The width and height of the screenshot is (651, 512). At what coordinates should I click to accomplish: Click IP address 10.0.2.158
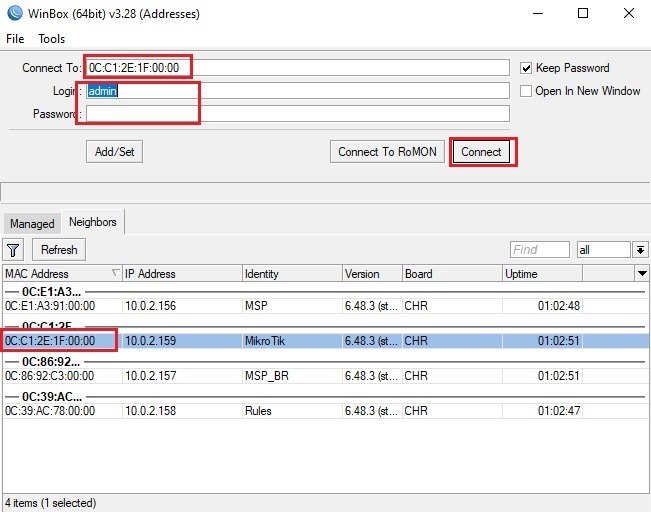(x=151, y=411)
